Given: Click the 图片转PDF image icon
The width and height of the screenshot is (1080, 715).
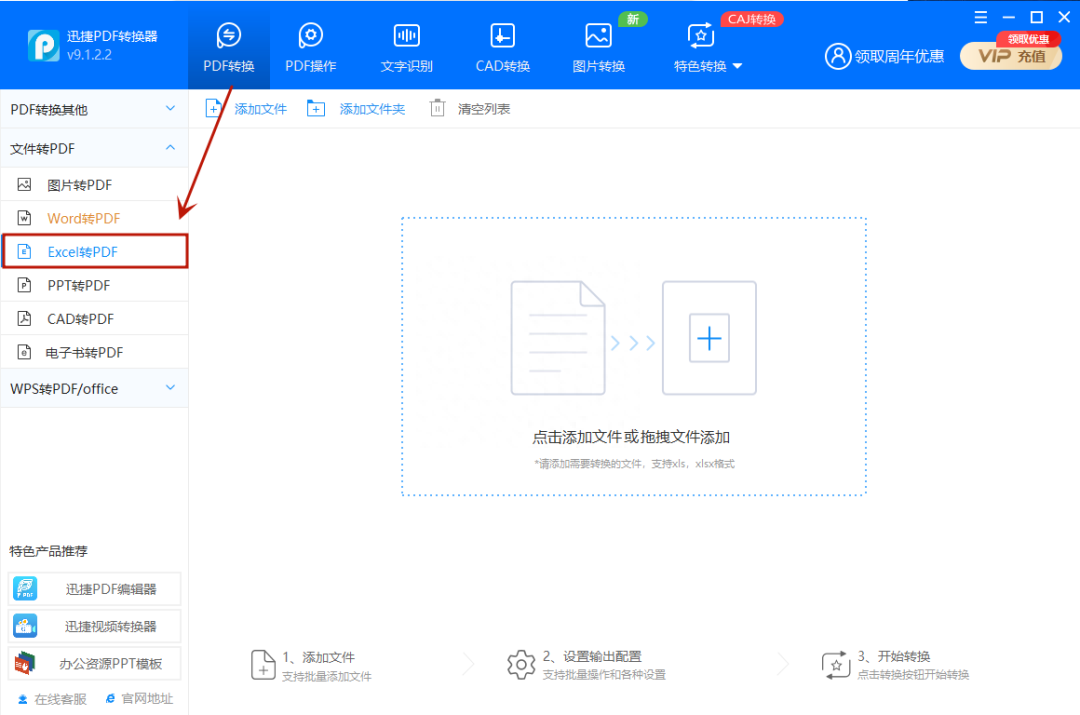Looking at the screenshot, I should pyautogui.click(x=24, y=185).
